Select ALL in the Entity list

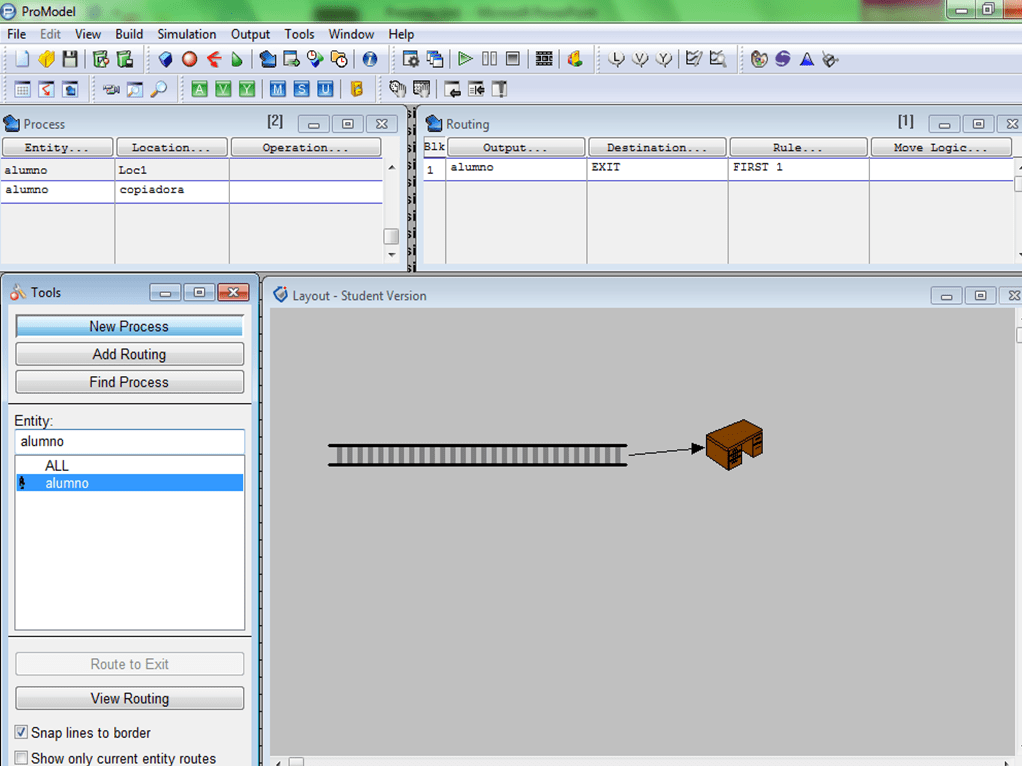click(57, 466)
